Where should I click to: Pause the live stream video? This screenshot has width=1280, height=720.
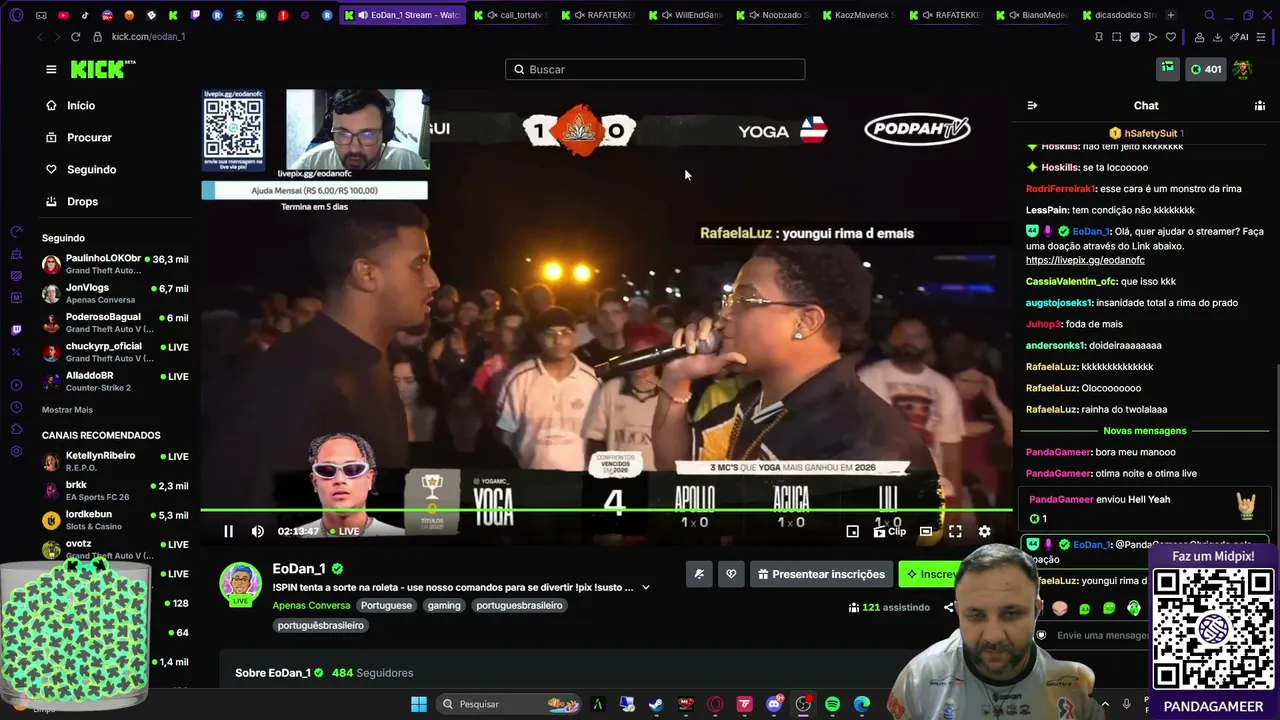click(x=228, y=531)
